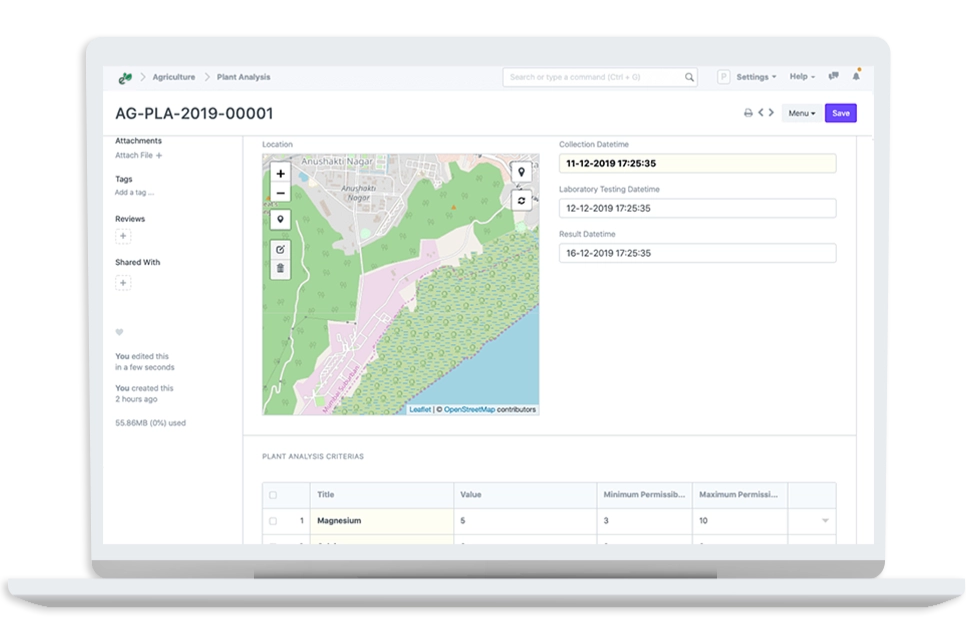Open the notifications bell

tap(856, 76)
